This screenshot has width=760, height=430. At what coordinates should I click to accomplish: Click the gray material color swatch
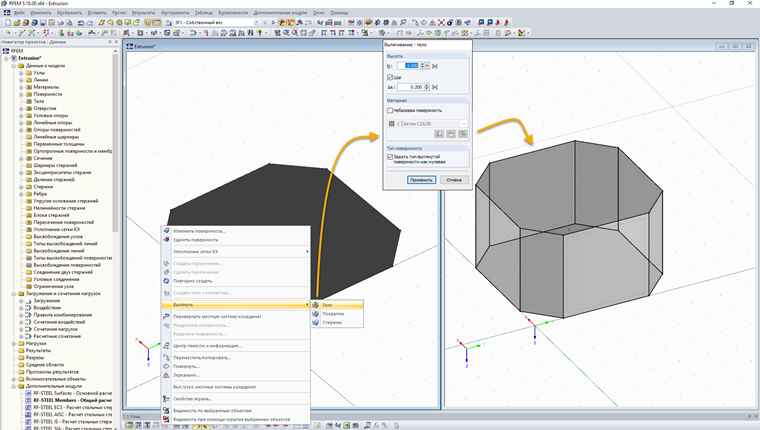click(x=392, y=124)
